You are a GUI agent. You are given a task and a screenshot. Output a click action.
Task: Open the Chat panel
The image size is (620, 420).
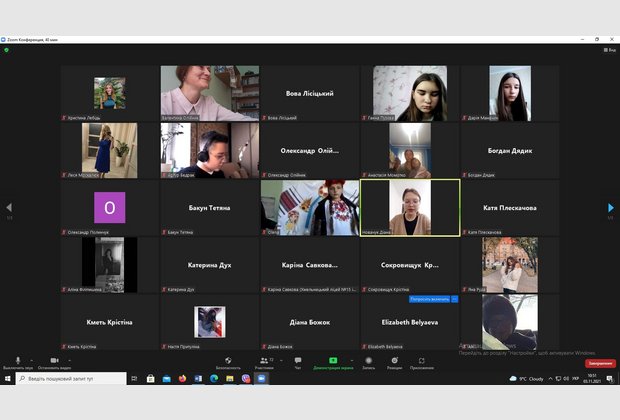297,361
